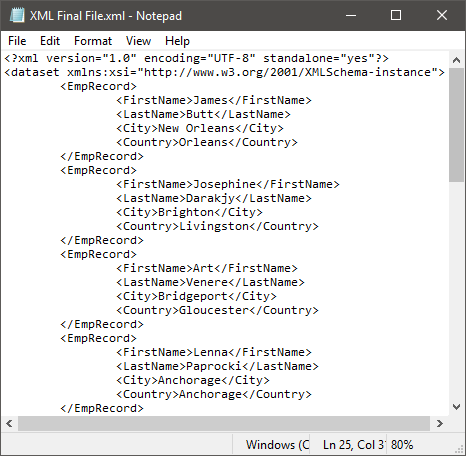
Task: Open the View menu
Action: tap(138, 41)
